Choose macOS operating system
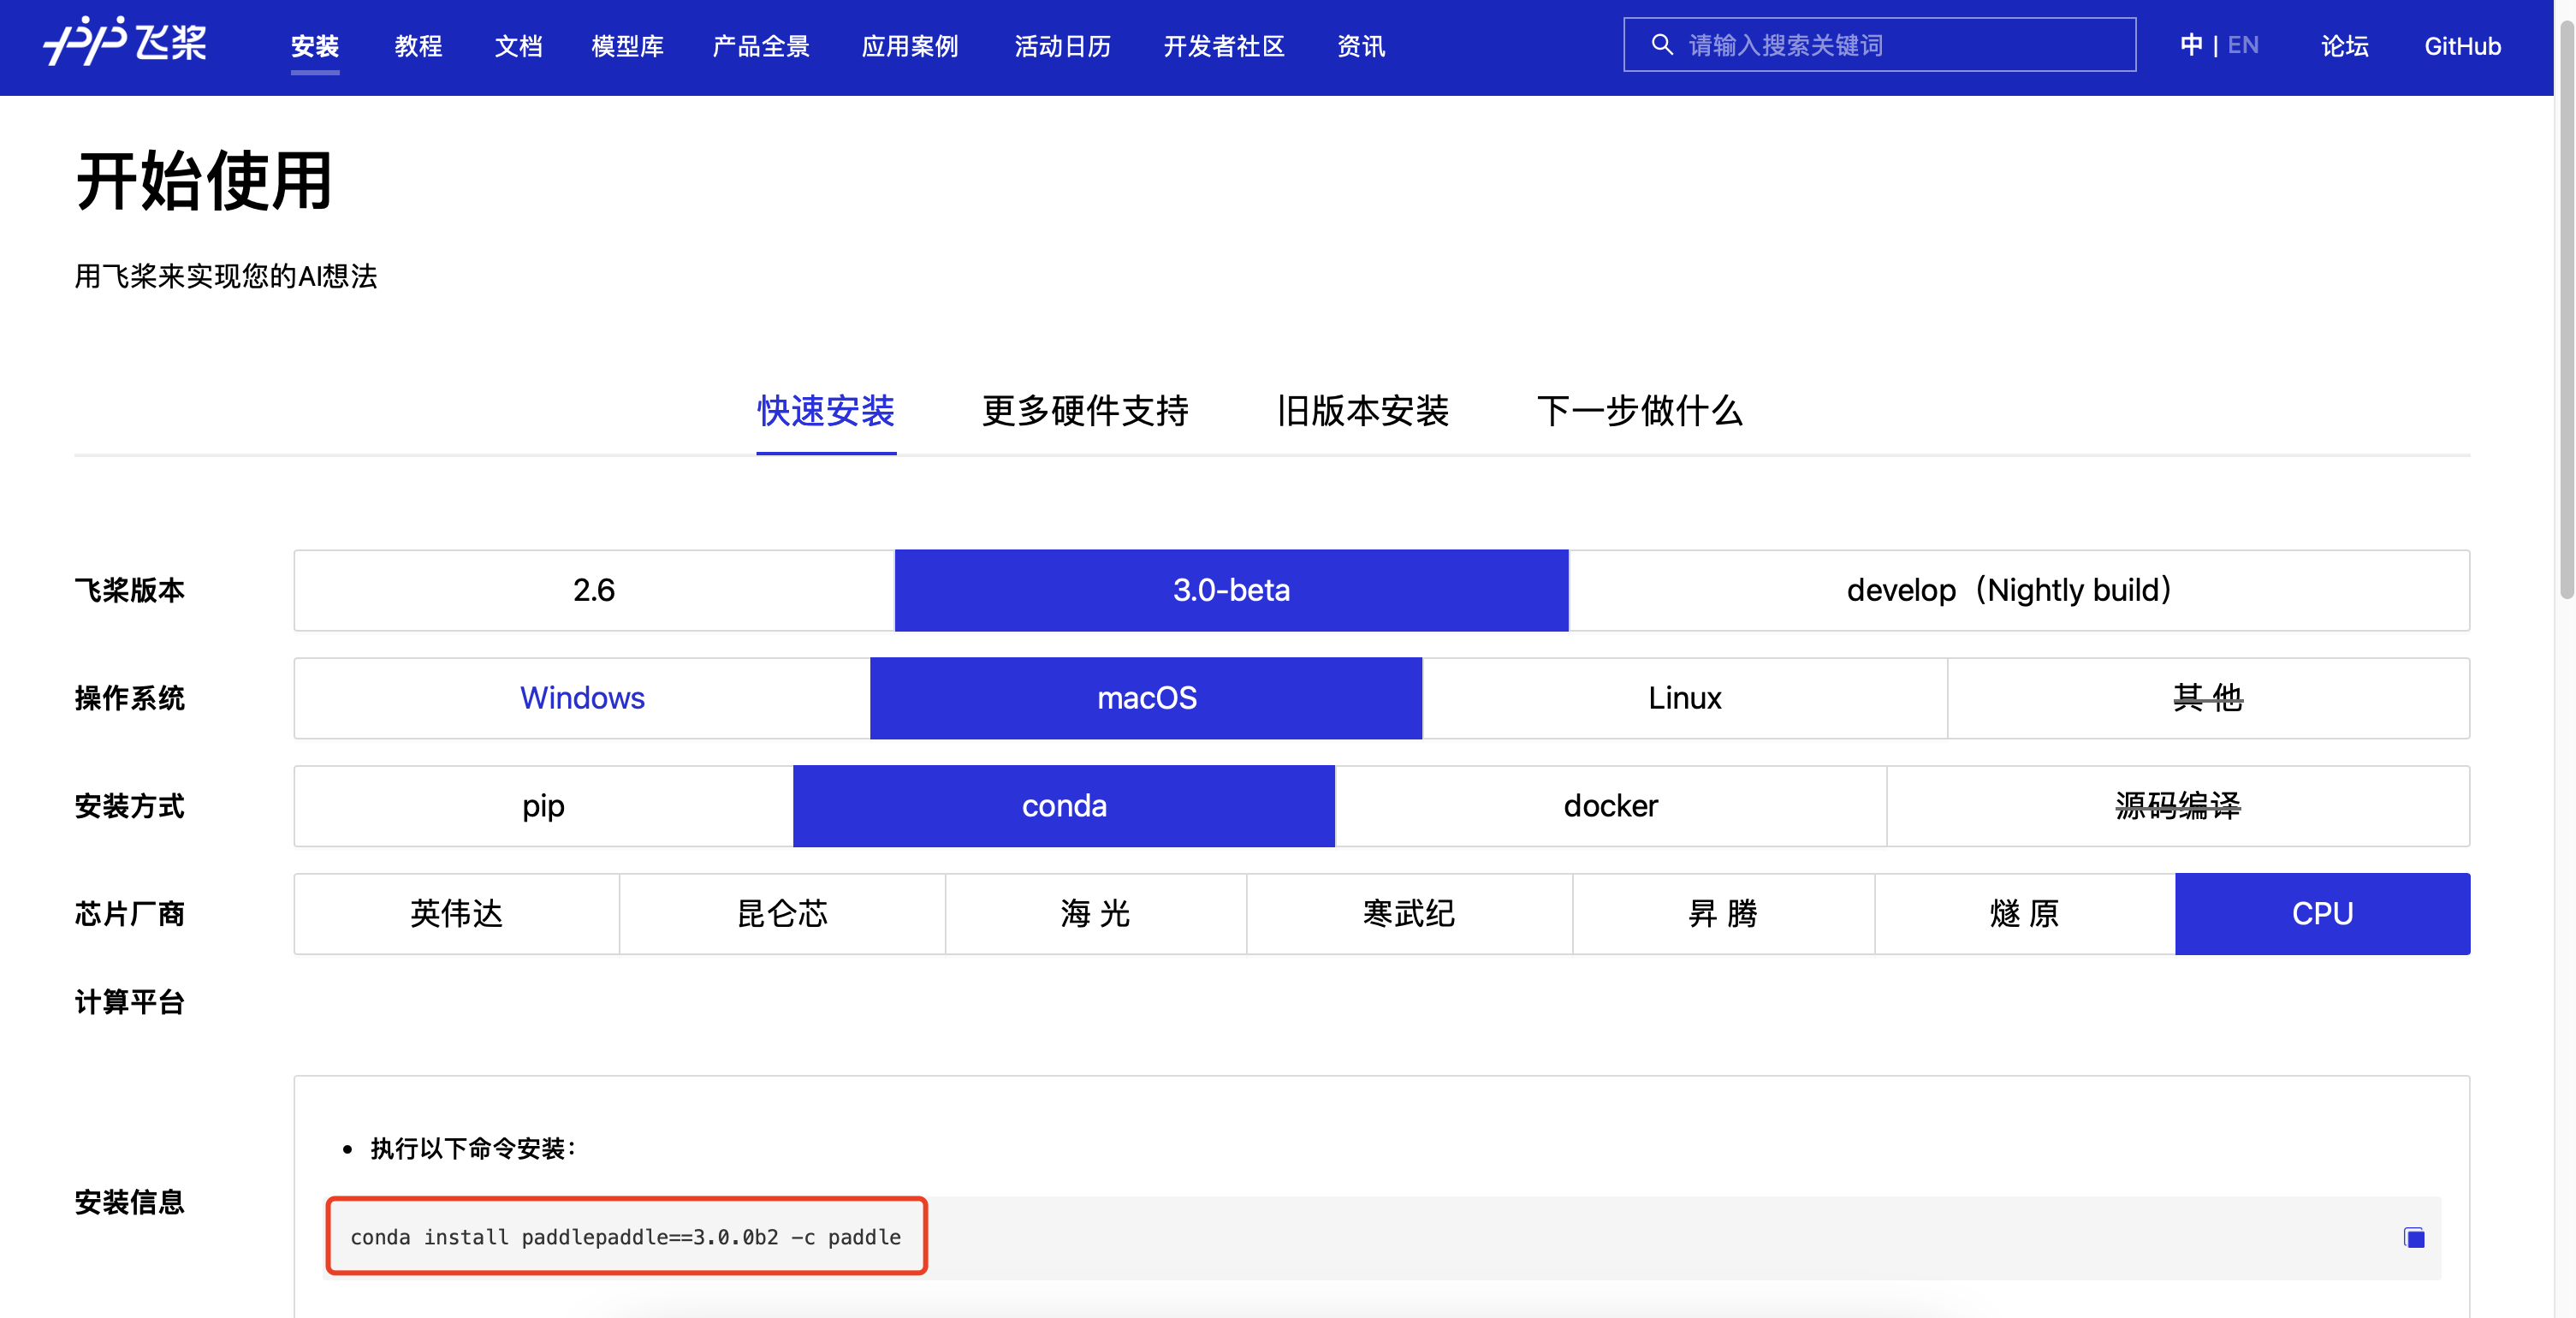 click(1146, 698)
